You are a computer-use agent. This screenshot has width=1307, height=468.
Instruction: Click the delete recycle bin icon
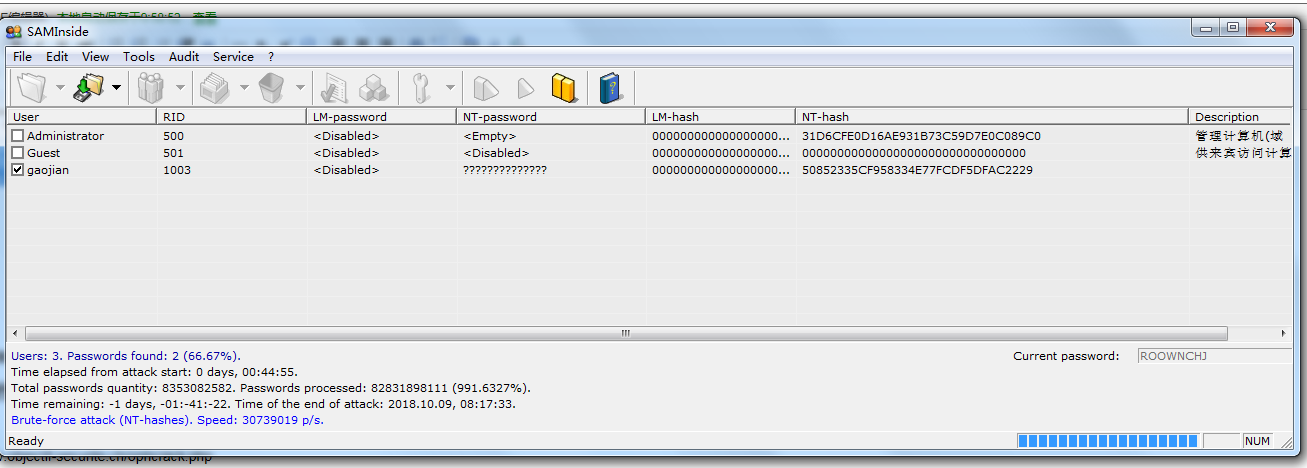(271, 88)
